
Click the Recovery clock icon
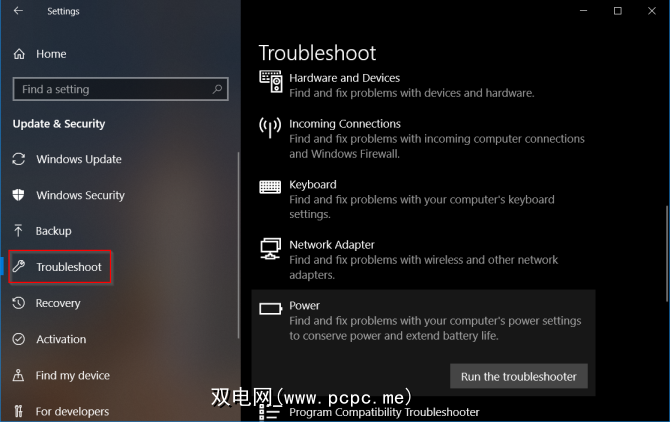click(x=18, y=303)
